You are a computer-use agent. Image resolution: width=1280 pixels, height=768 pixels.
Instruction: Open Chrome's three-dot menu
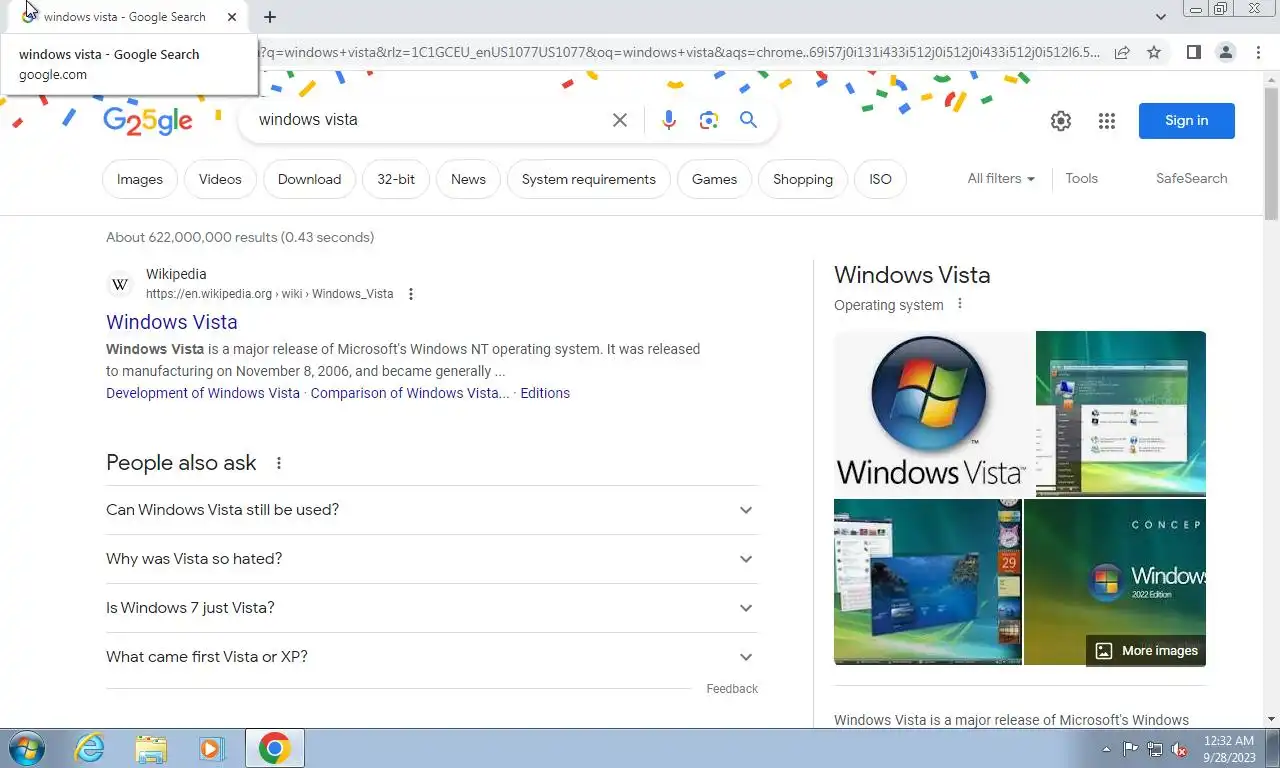tap(1258, 52)
